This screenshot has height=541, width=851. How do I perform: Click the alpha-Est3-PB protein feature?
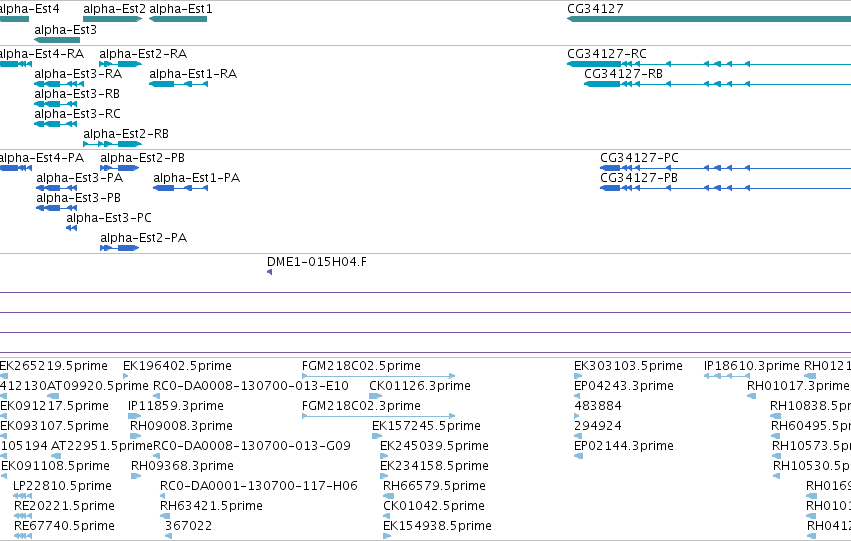click(x=56, y=208)
